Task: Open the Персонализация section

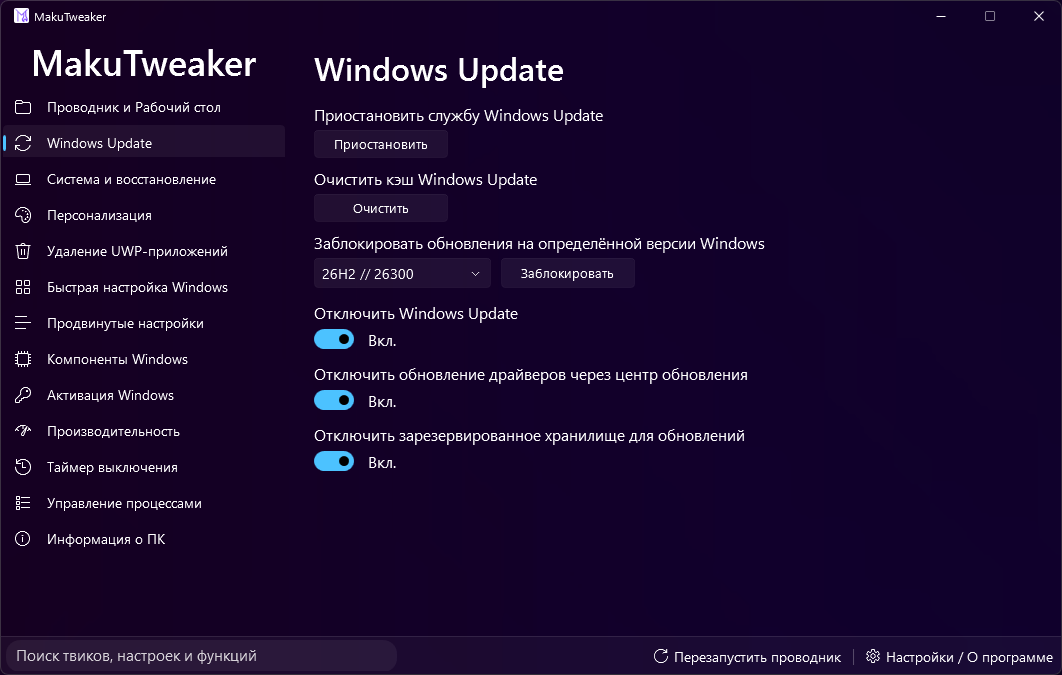Action: click(x=144, y=215)
